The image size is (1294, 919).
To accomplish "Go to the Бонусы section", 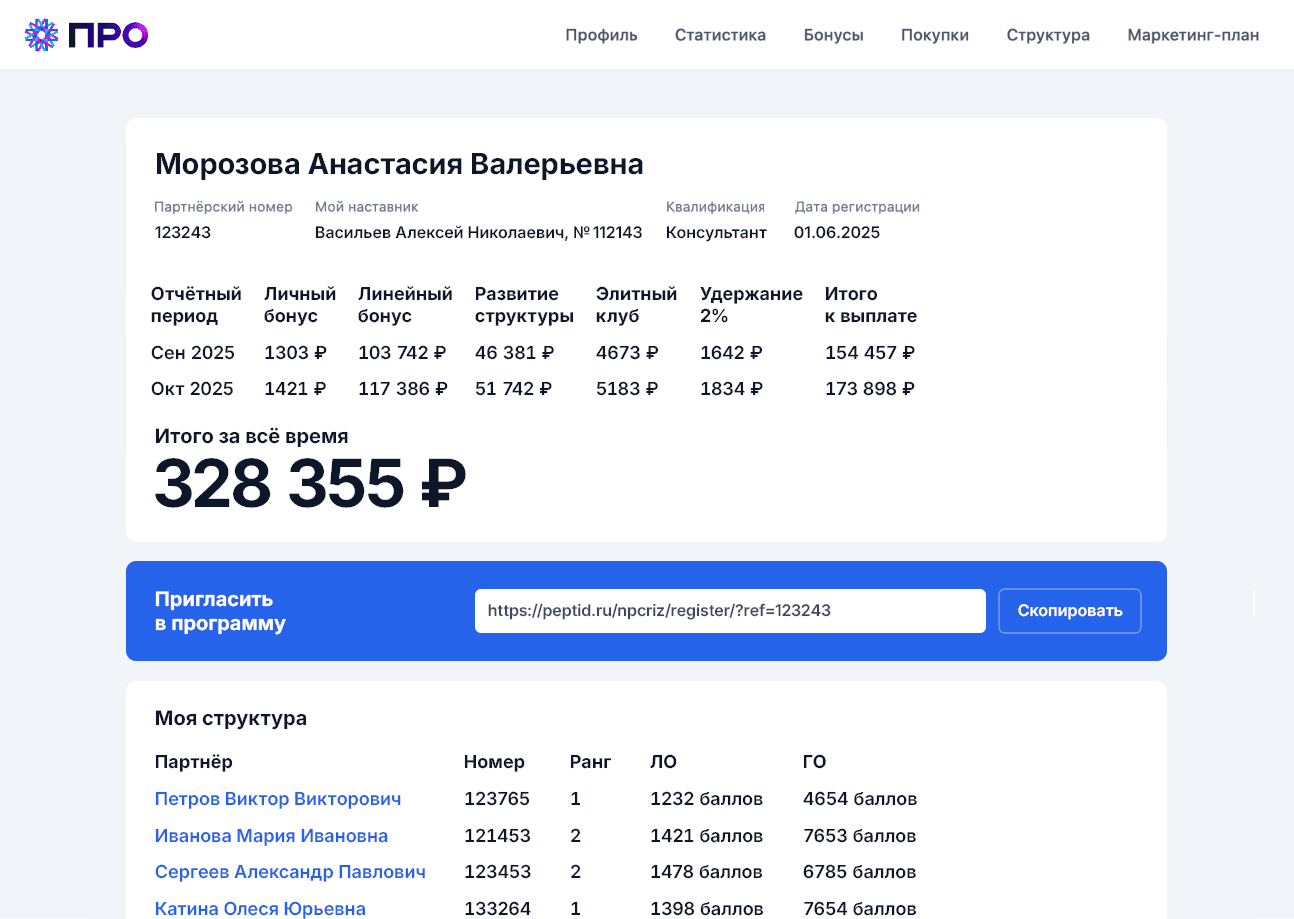I will pos(833,35).
